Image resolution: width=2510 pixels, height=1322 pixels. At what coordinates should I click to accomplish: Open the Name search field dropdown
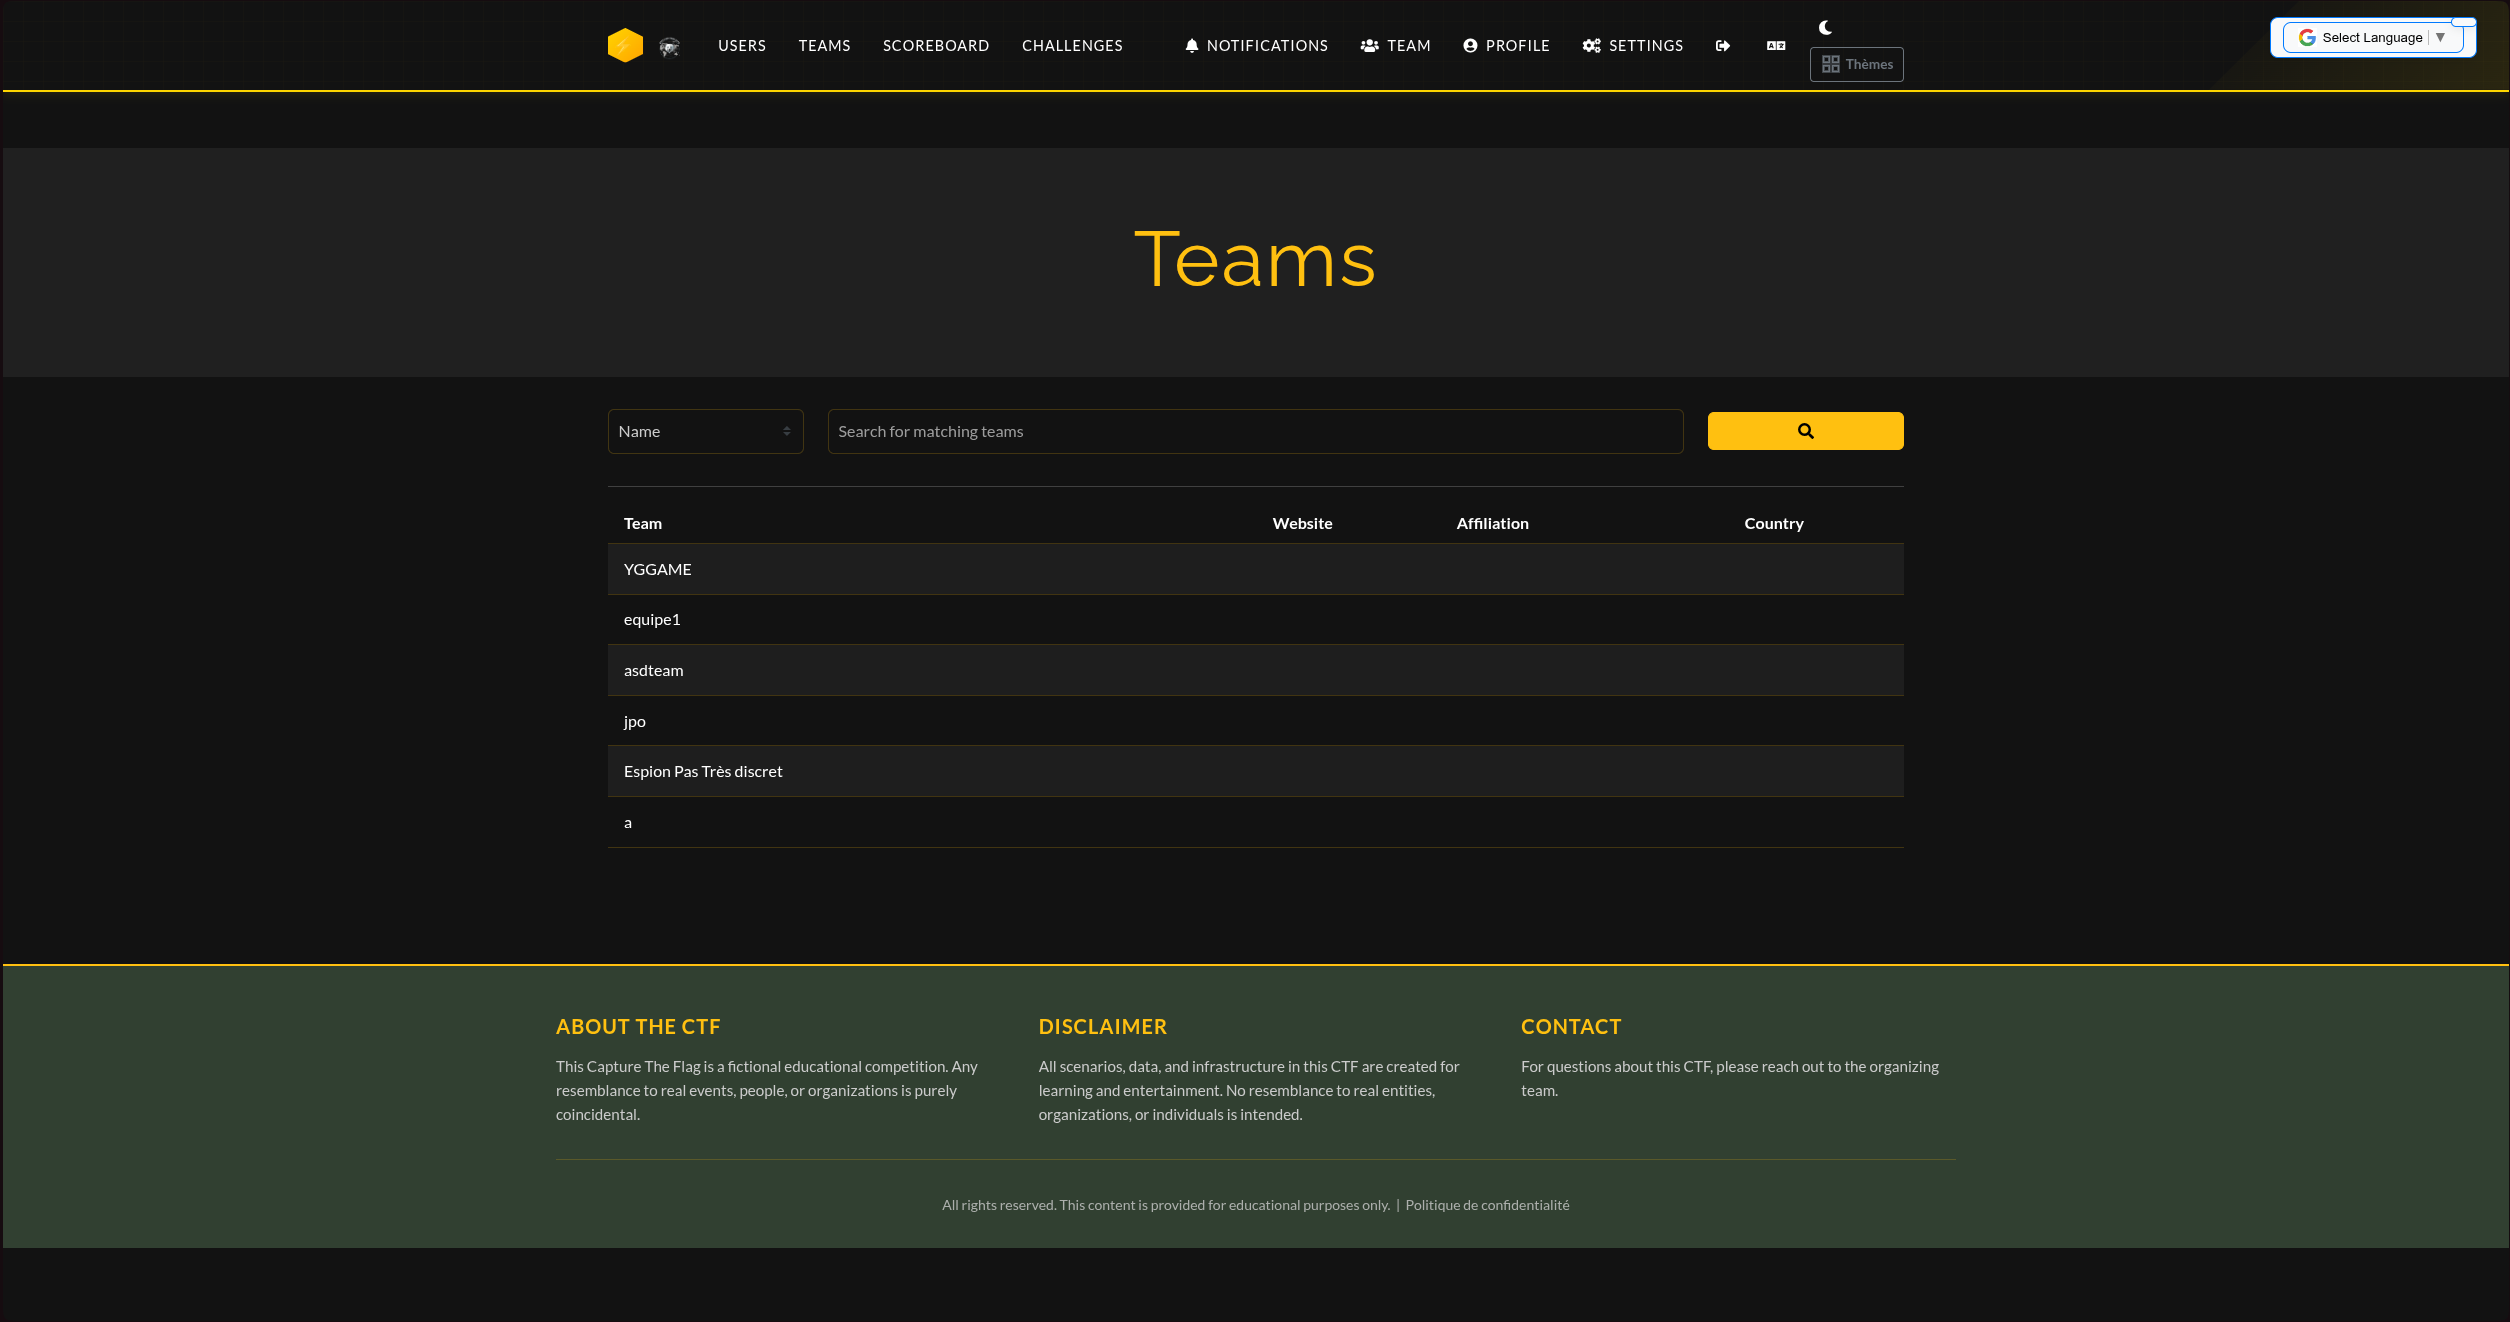point(705,431)
